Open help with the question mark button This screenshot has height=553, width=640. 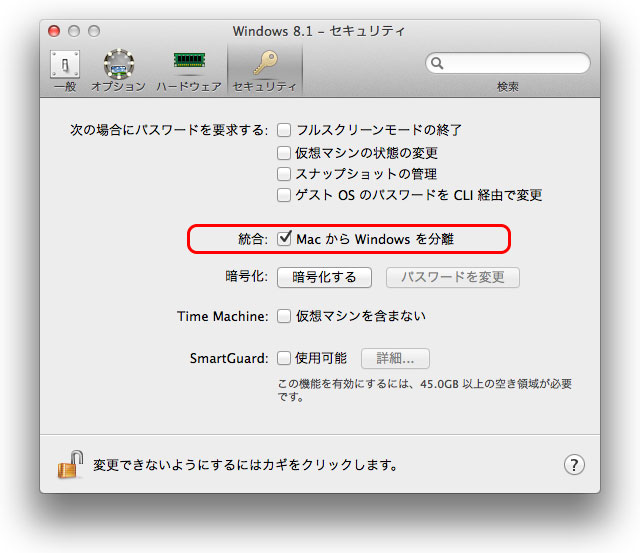pyautogui.click(x=574, y=464)
